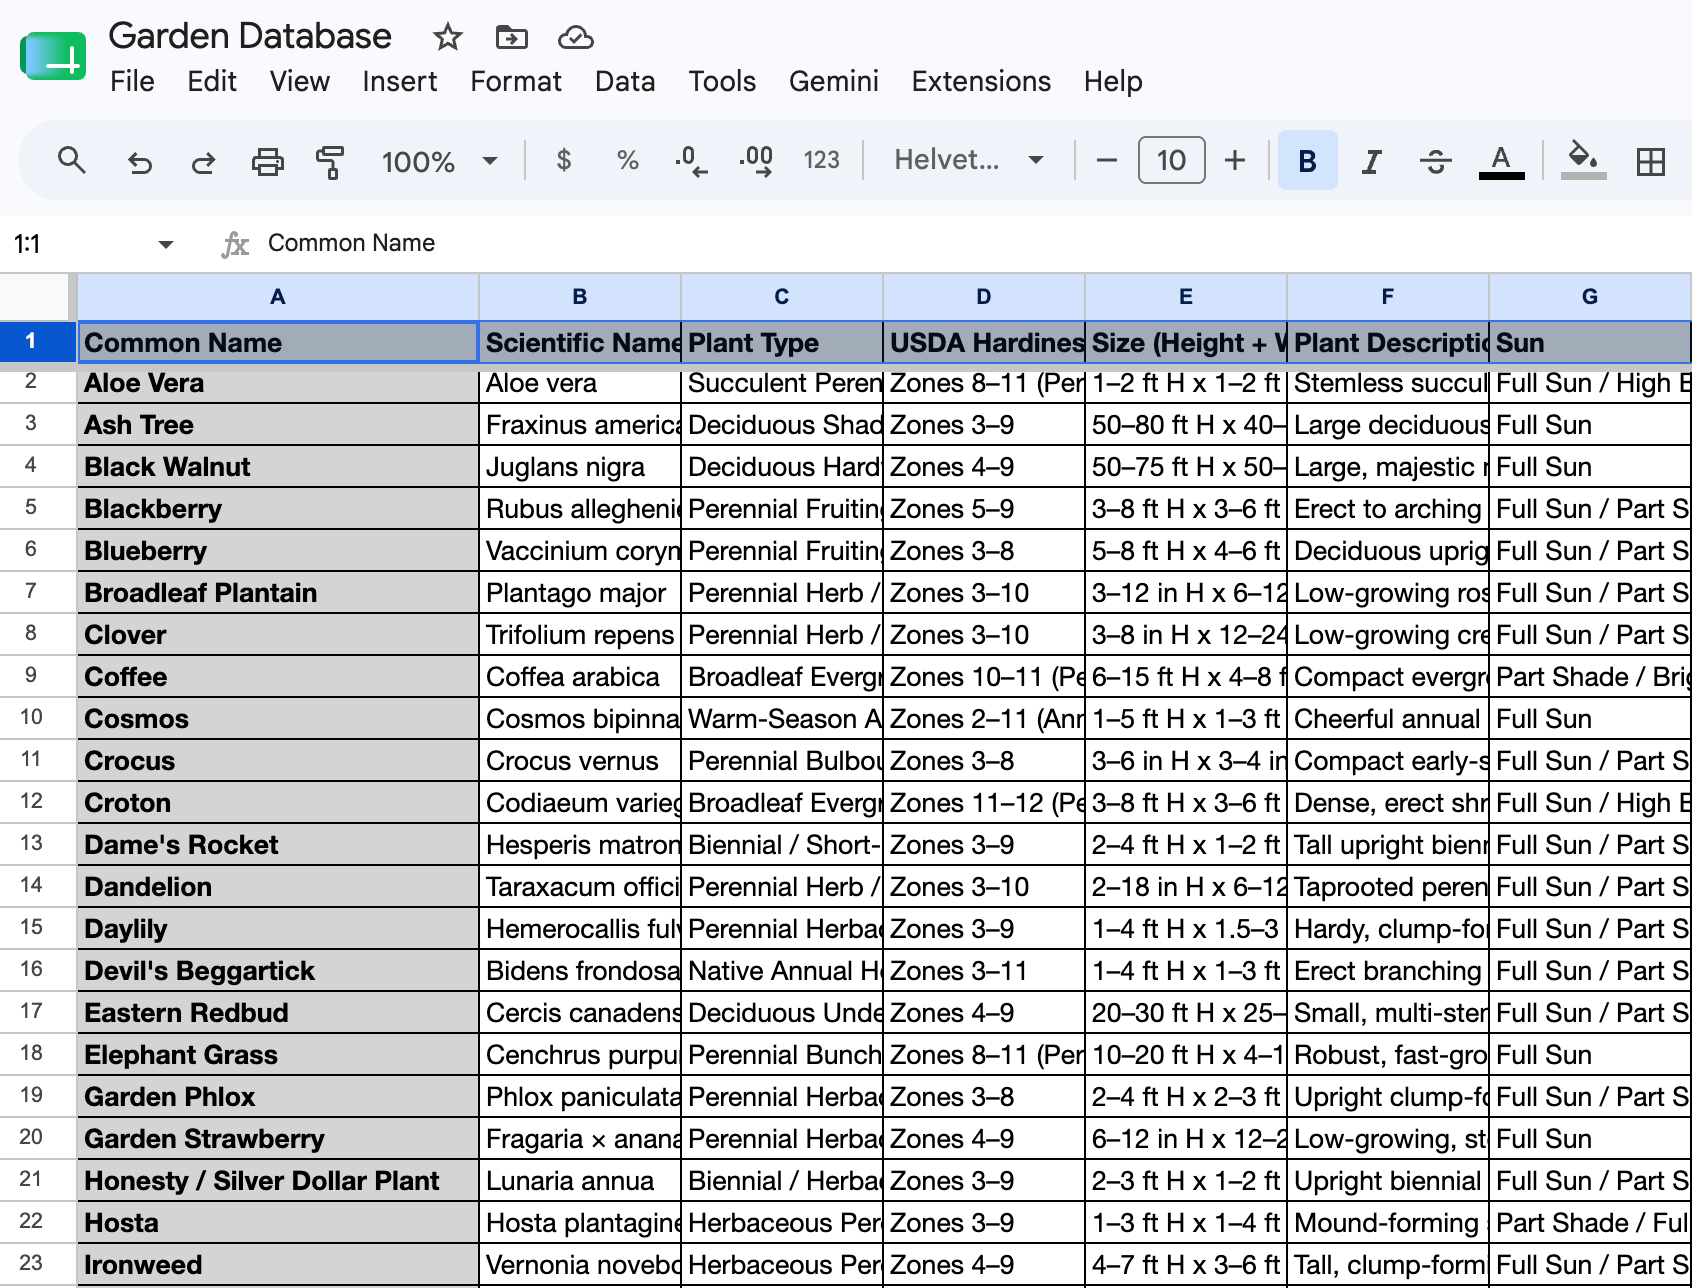Open the Insert menu
This screenshot has height=1288, width=1692.
point(400,81)
